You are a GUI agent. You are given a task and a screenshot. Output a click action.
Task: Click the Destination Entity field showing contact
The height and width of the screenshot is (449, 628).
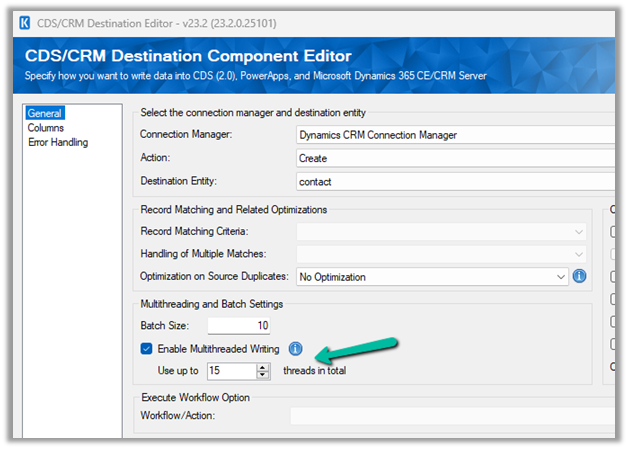tap(454, 182)
